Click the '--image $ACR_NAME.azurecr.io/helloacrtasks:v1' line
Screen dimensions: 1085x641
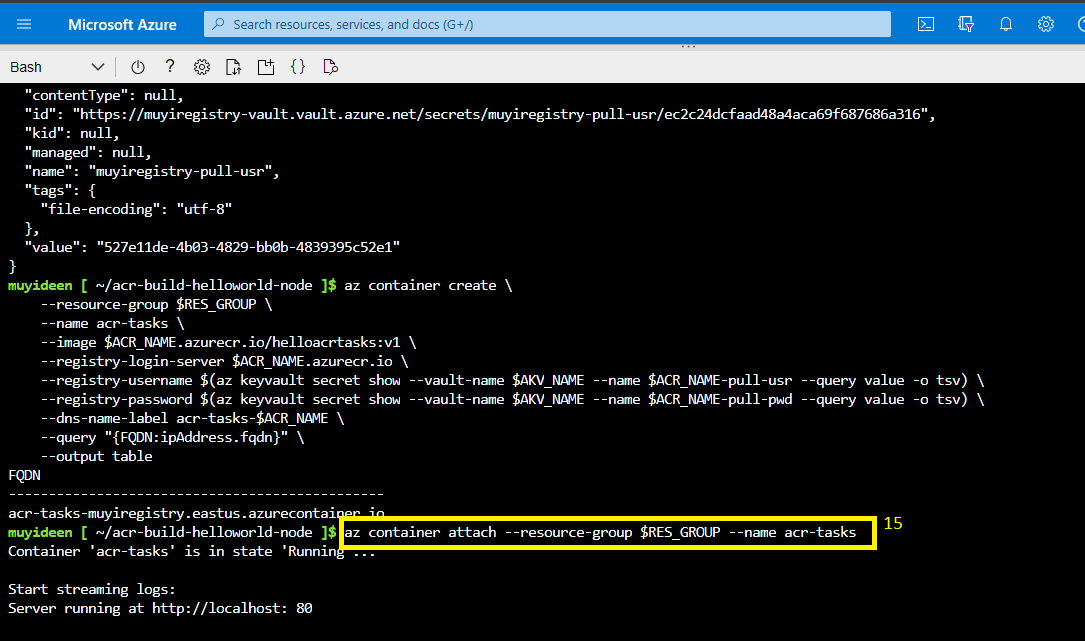(x=228, y=342)
